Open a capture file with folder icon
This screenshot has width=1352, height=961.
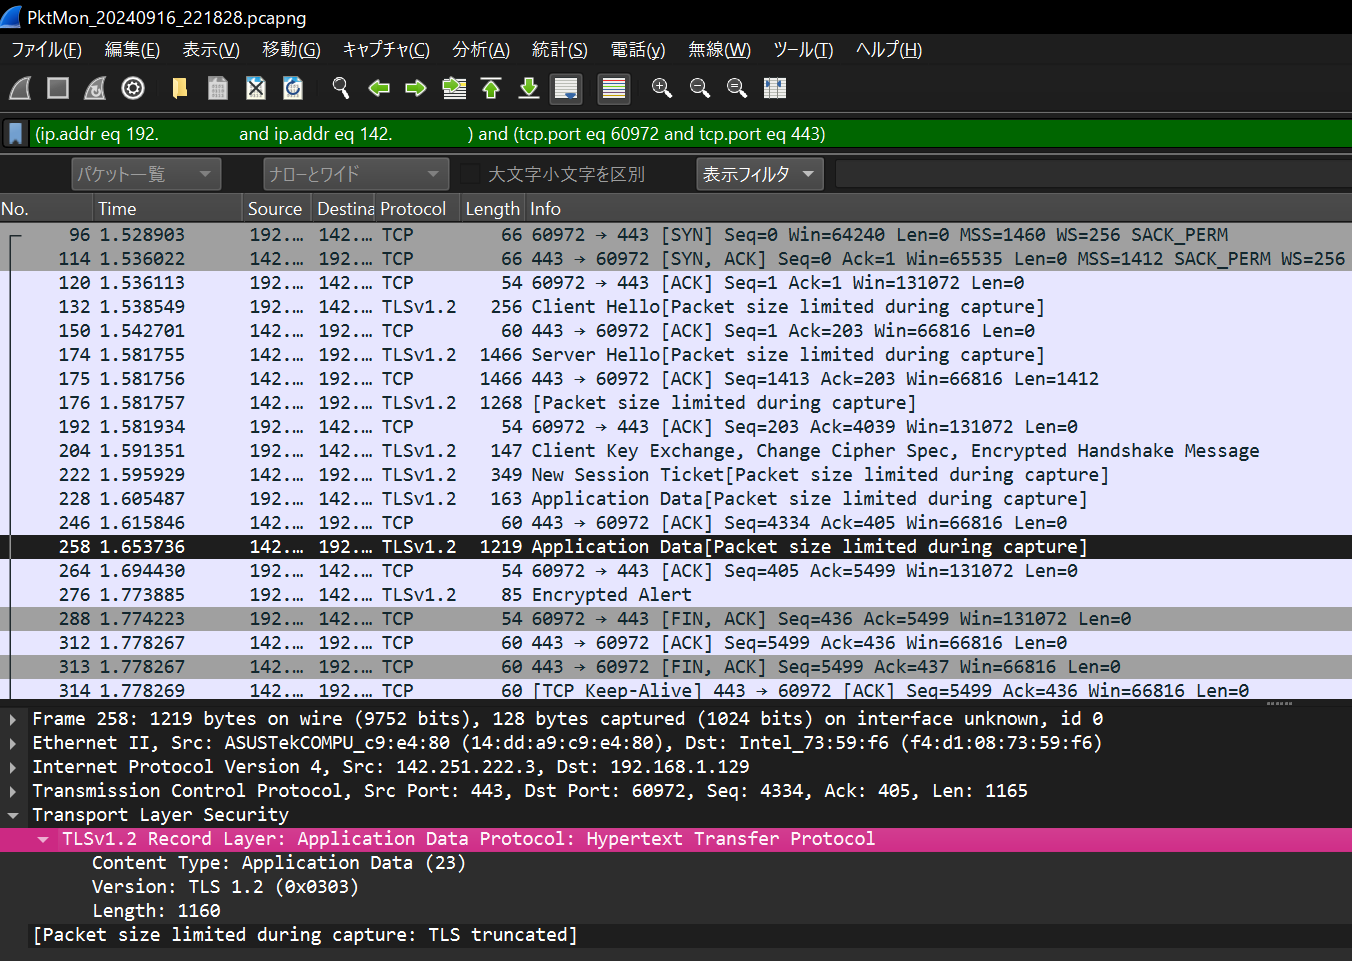tap(180, 89)
